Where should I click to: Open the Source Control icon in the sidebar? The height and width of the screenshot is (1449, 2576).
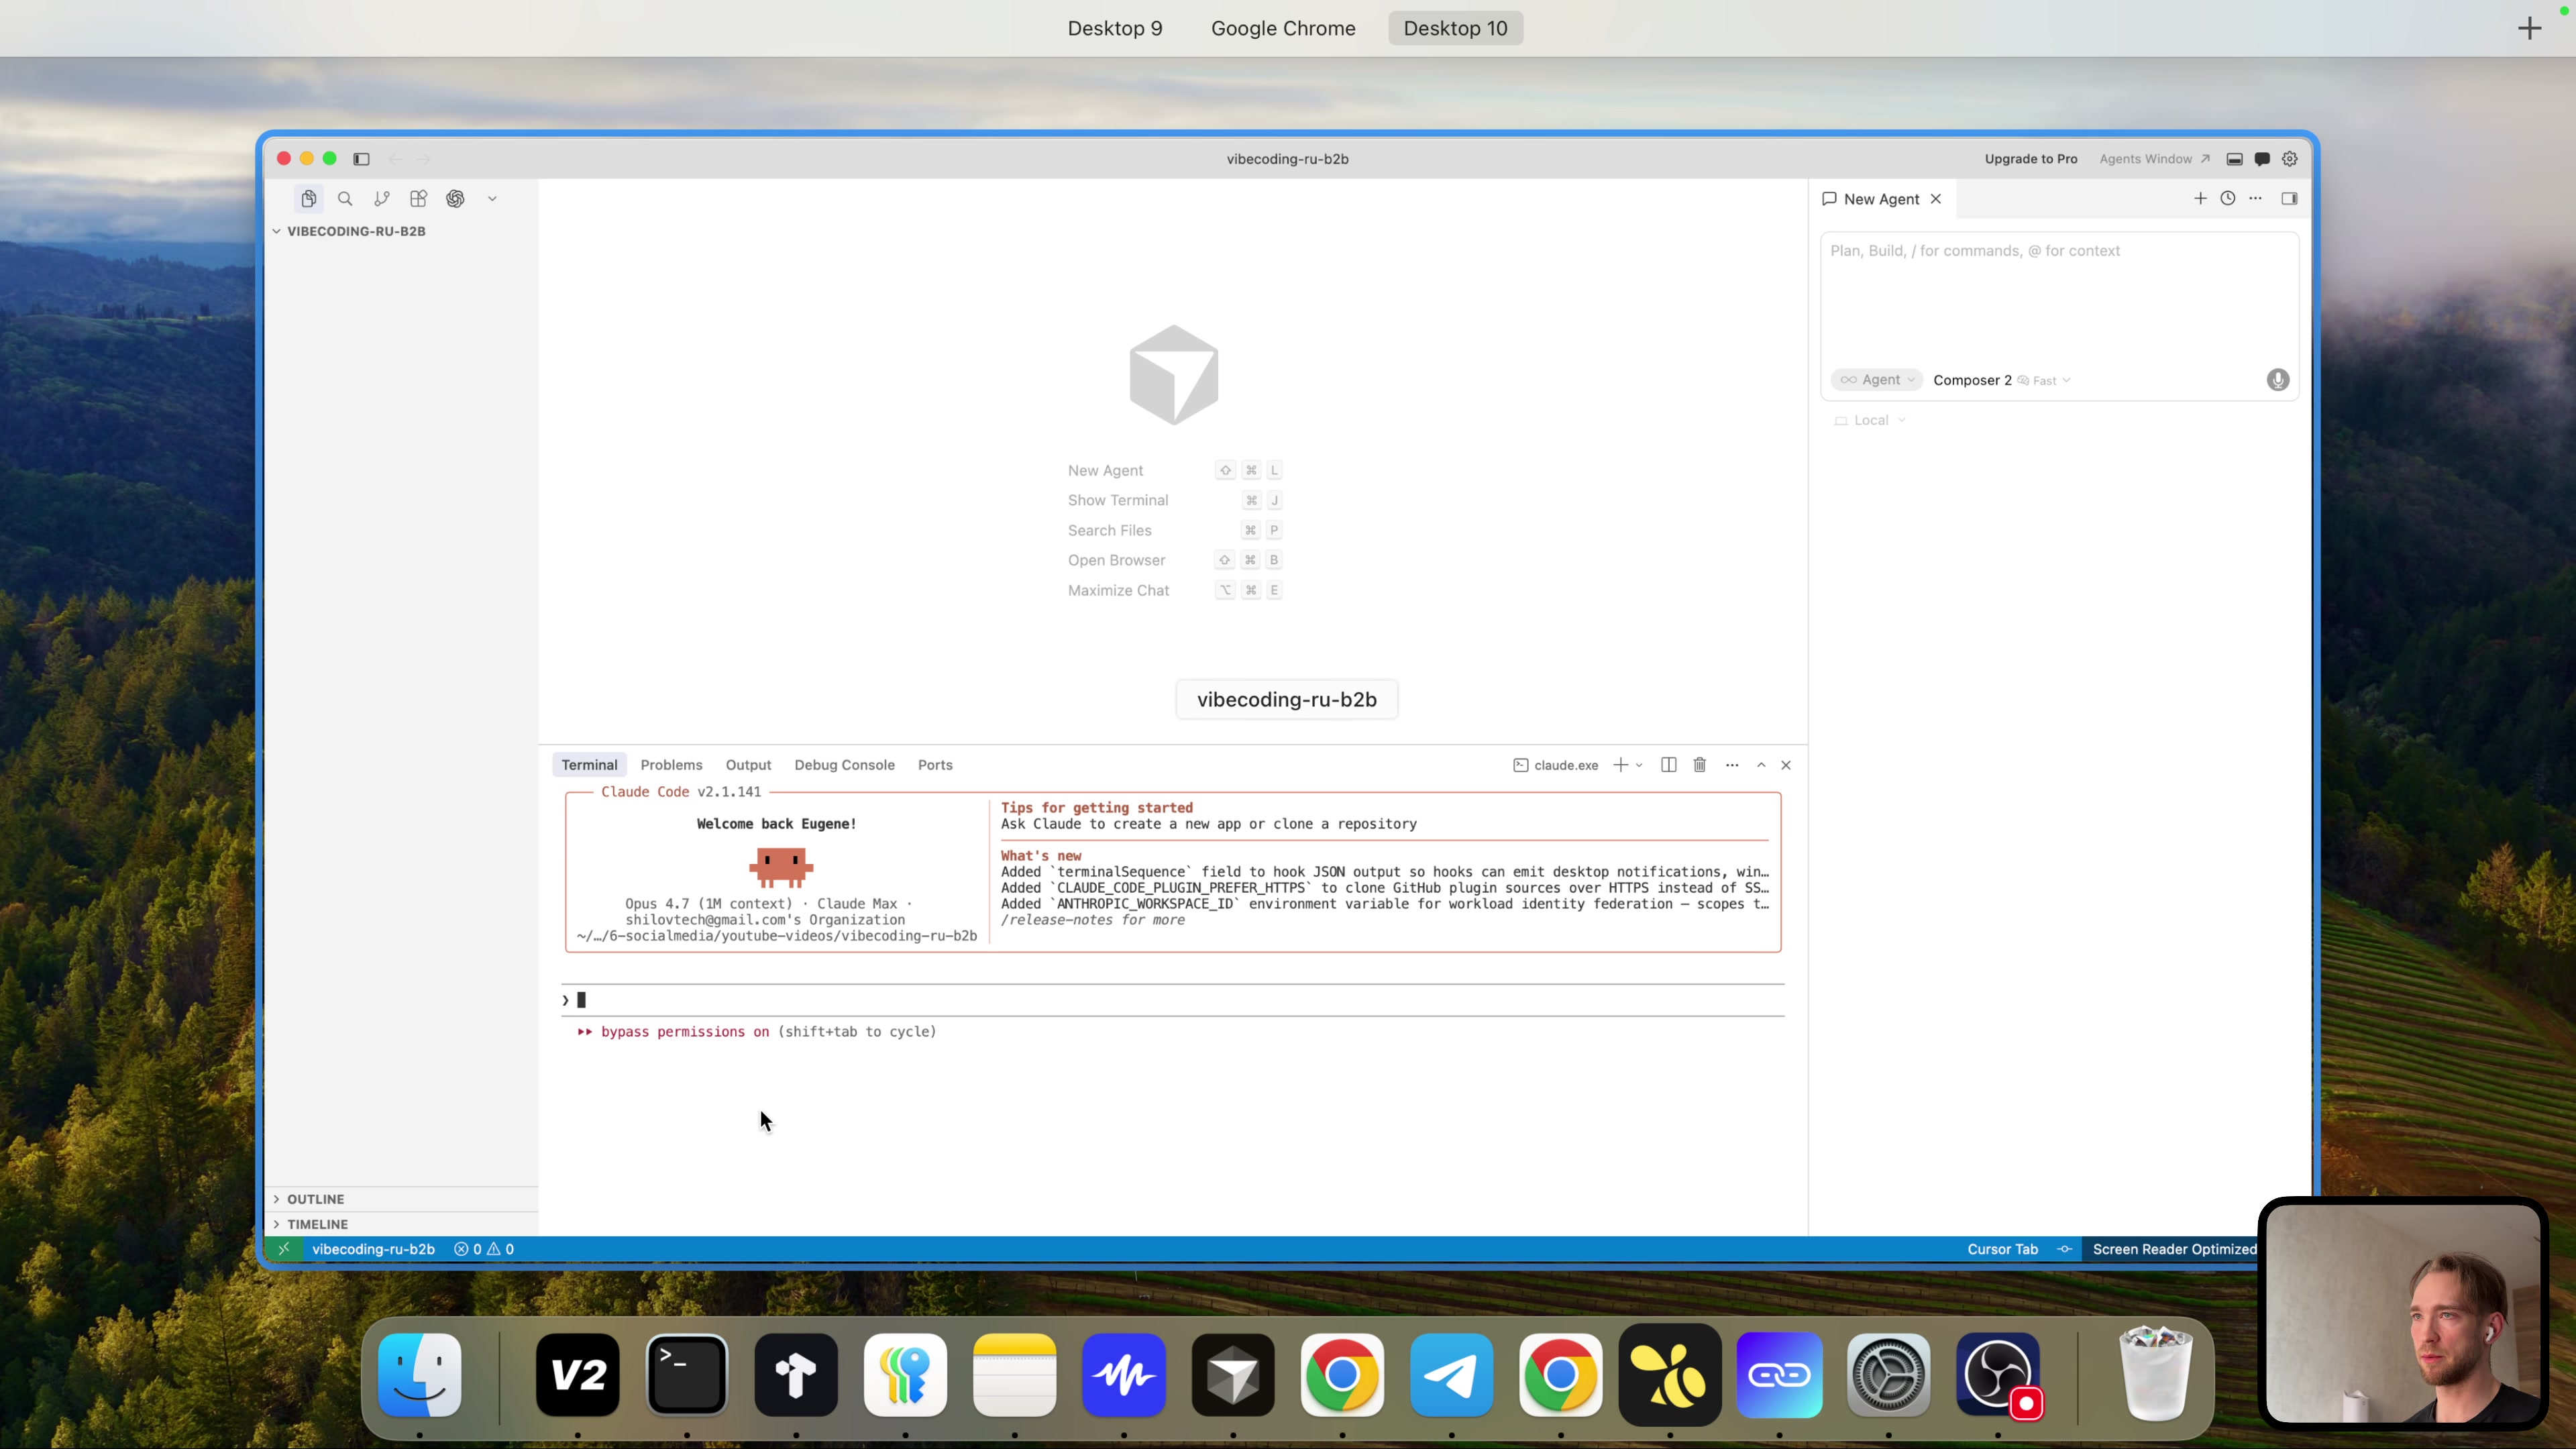pos(381,199)
